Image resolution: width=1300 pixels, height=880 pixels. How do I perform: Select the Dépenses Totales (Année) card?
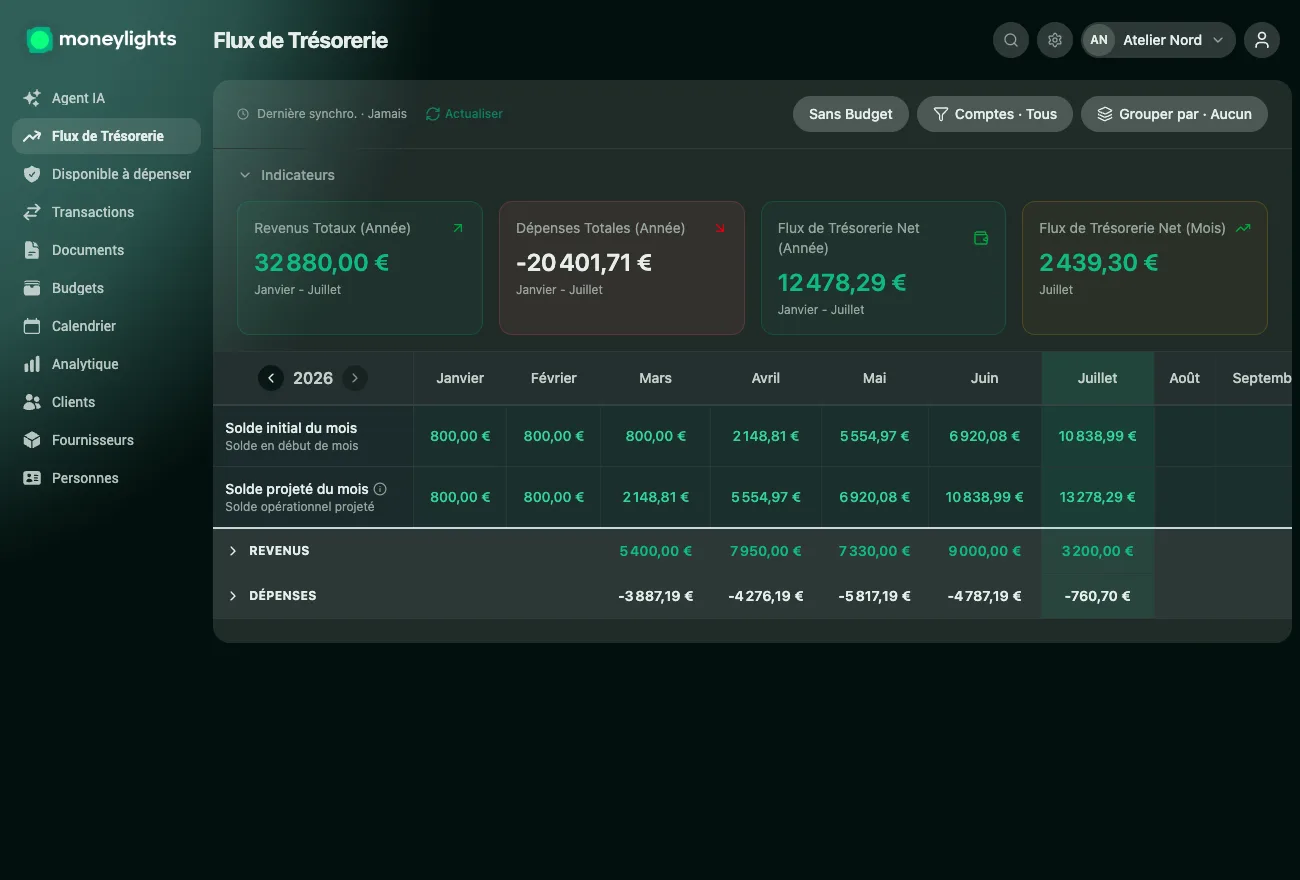pyautogui.click(x=622, y=268)
